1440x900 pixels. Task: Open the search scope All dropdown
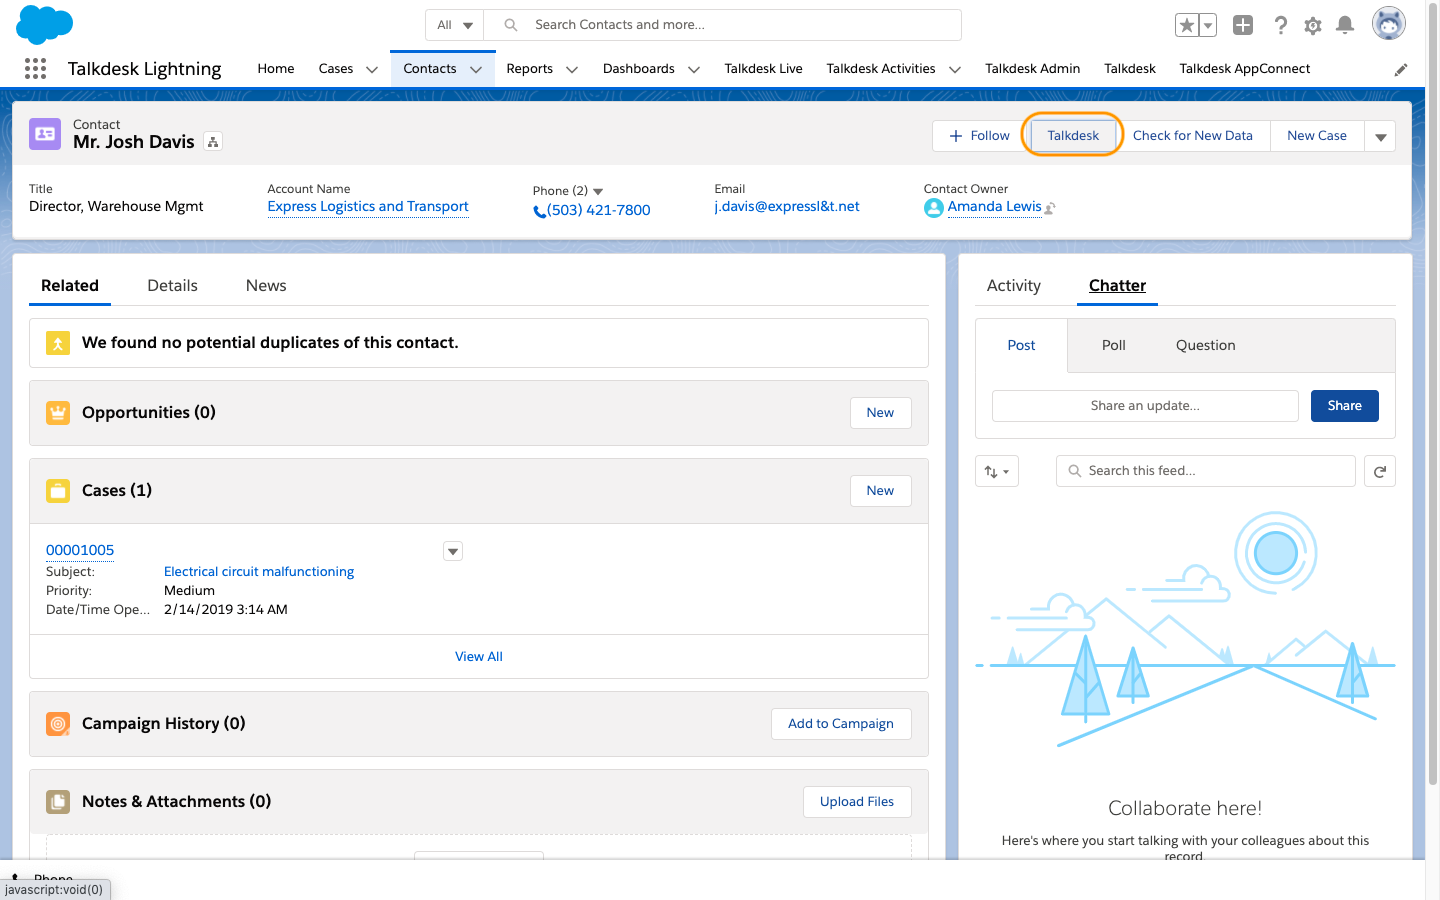coord(455,25)
